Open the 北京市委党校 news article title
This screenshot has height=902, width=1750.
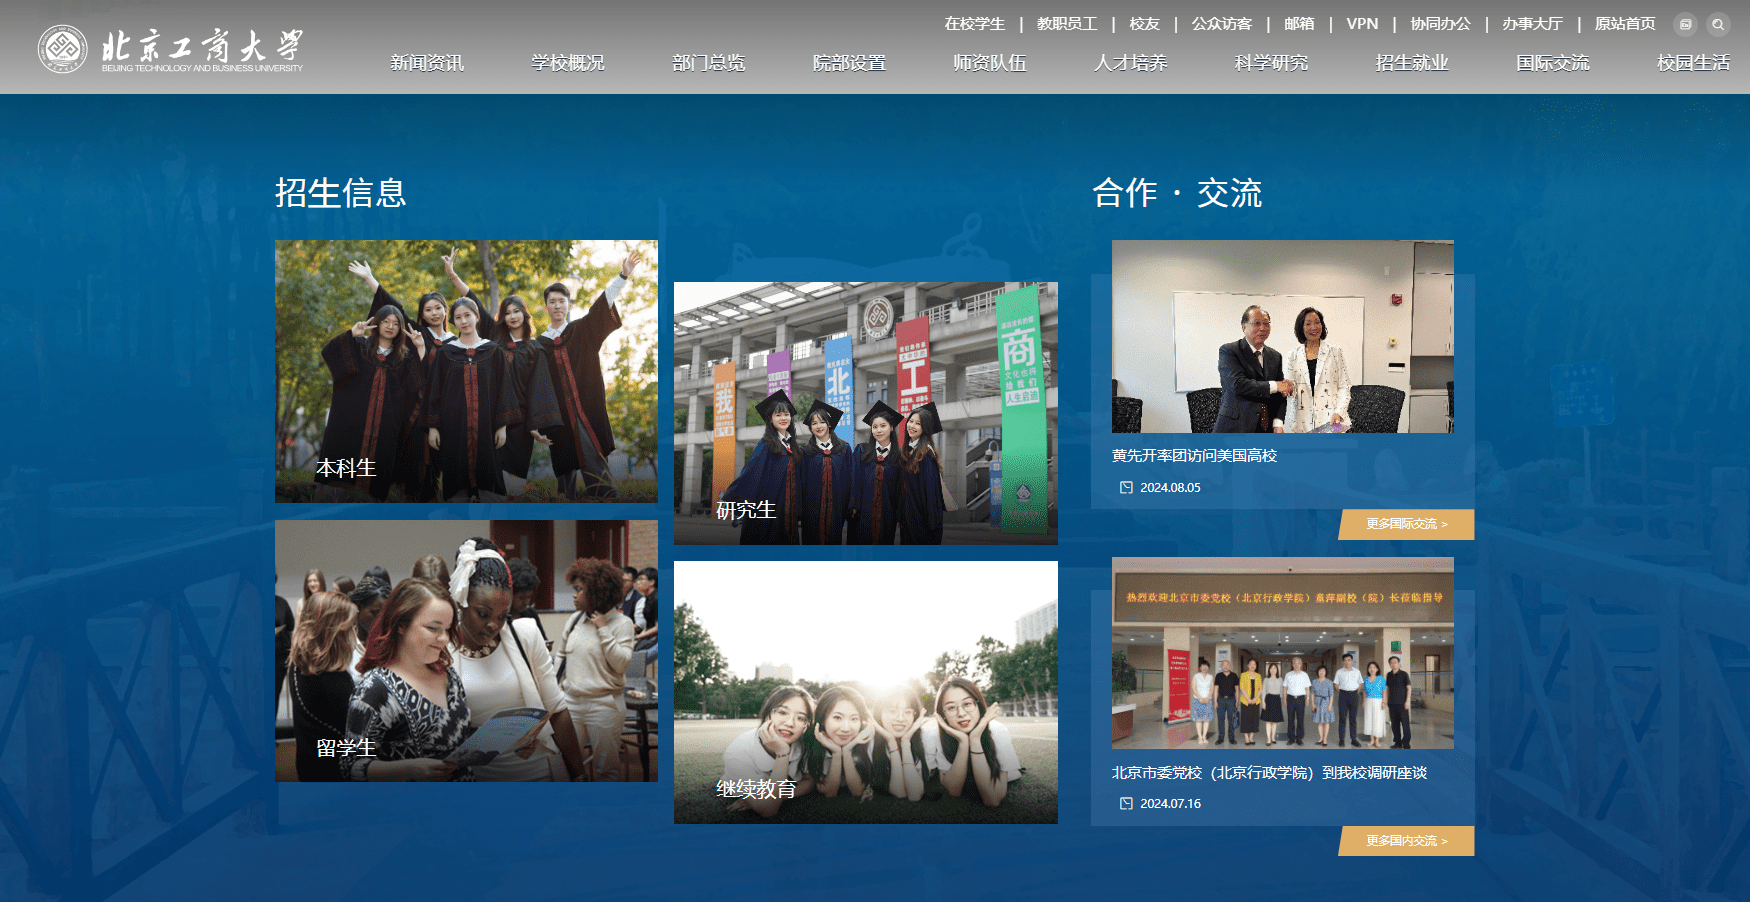[1269, 772]
